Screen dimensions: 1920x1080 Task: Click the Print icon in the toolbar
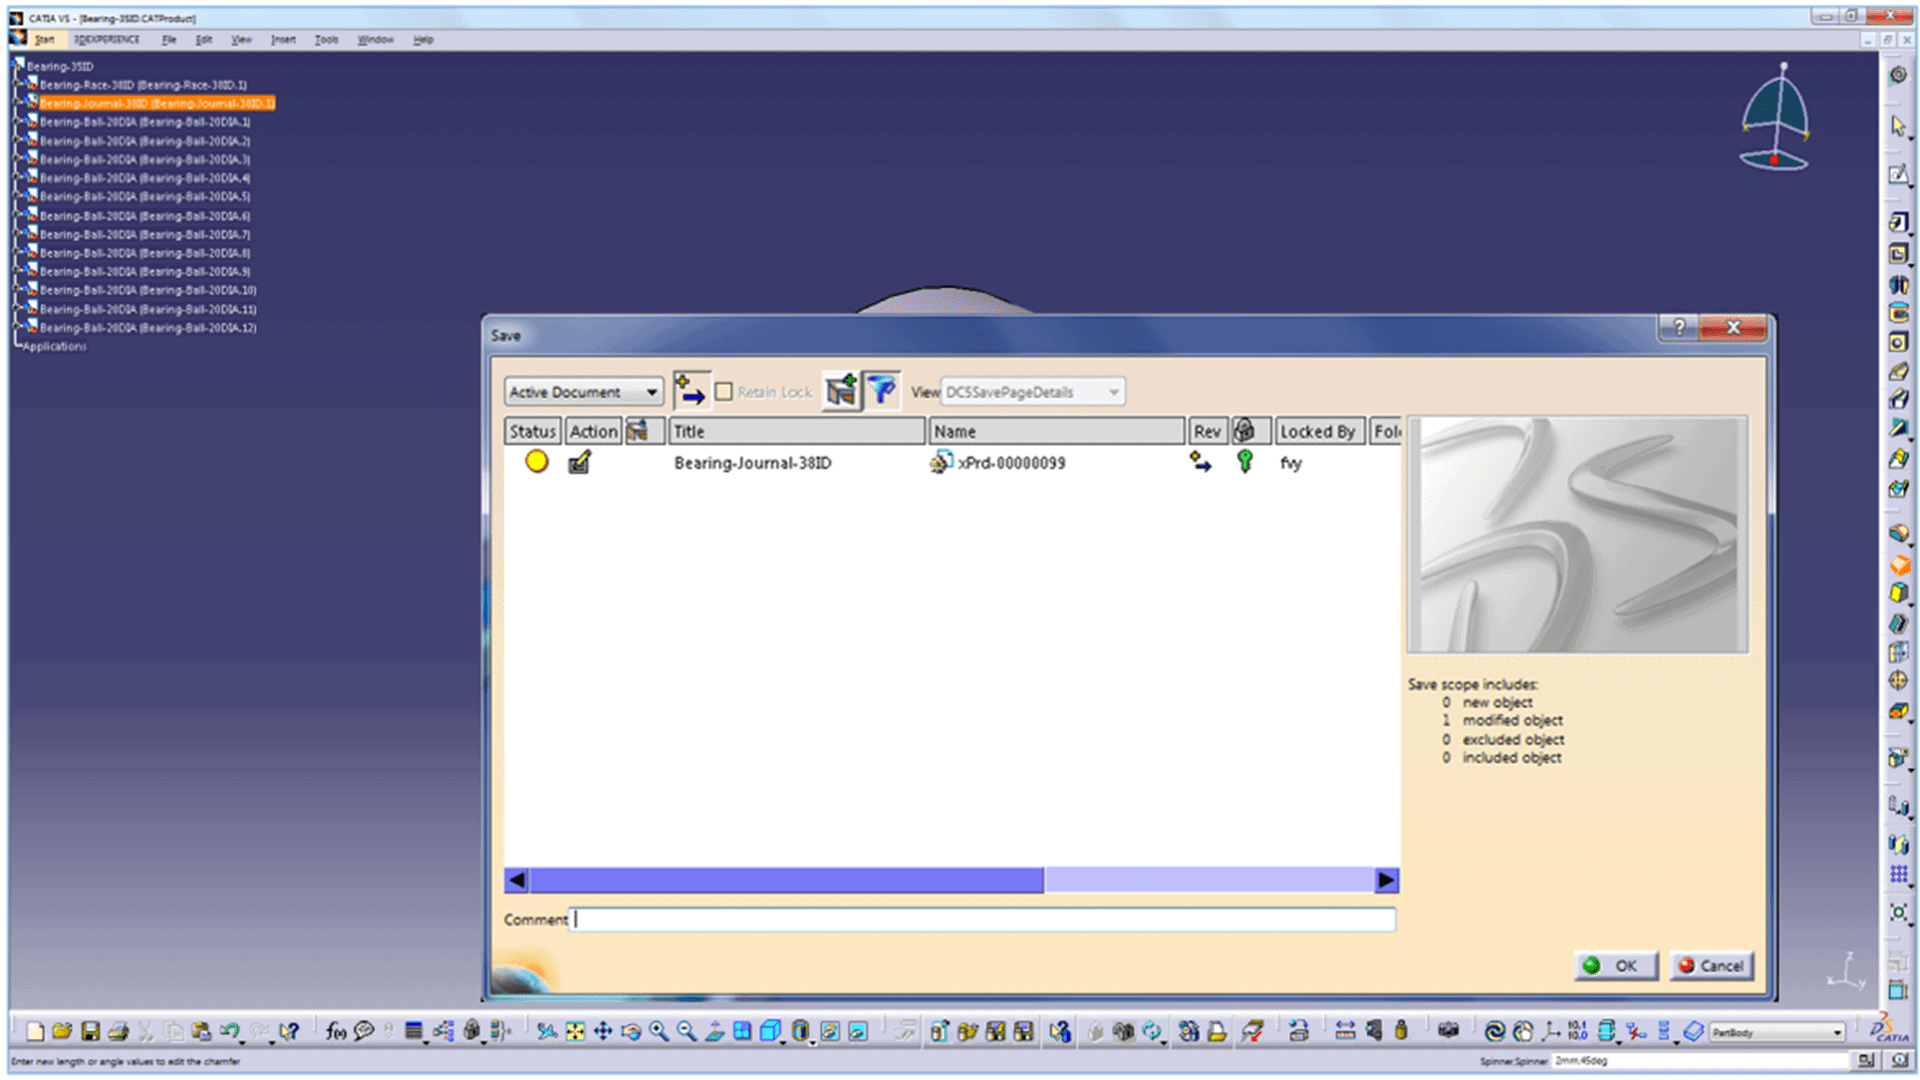click(x=118, y=1031)
